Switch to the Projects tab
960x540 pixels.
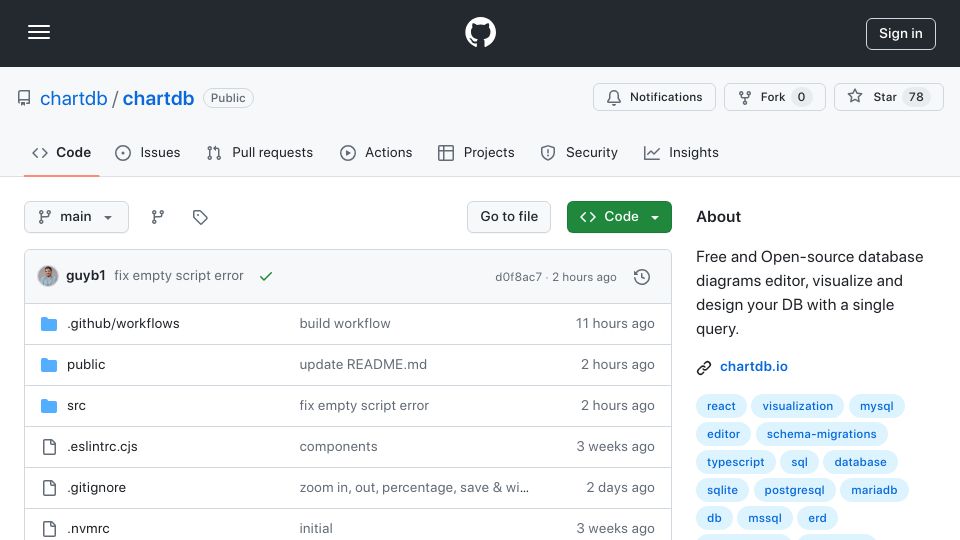click(476, 152)
